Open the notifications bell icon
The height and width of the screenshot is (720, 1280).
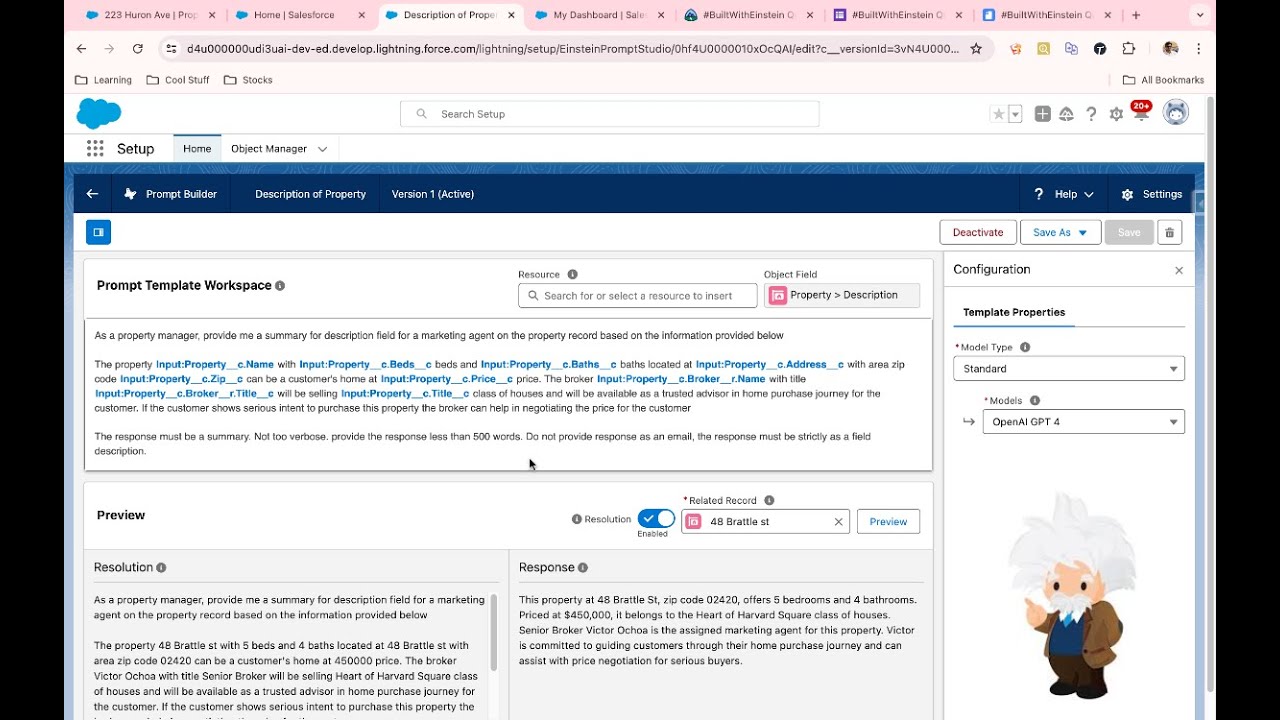[x=1141, y=113]
